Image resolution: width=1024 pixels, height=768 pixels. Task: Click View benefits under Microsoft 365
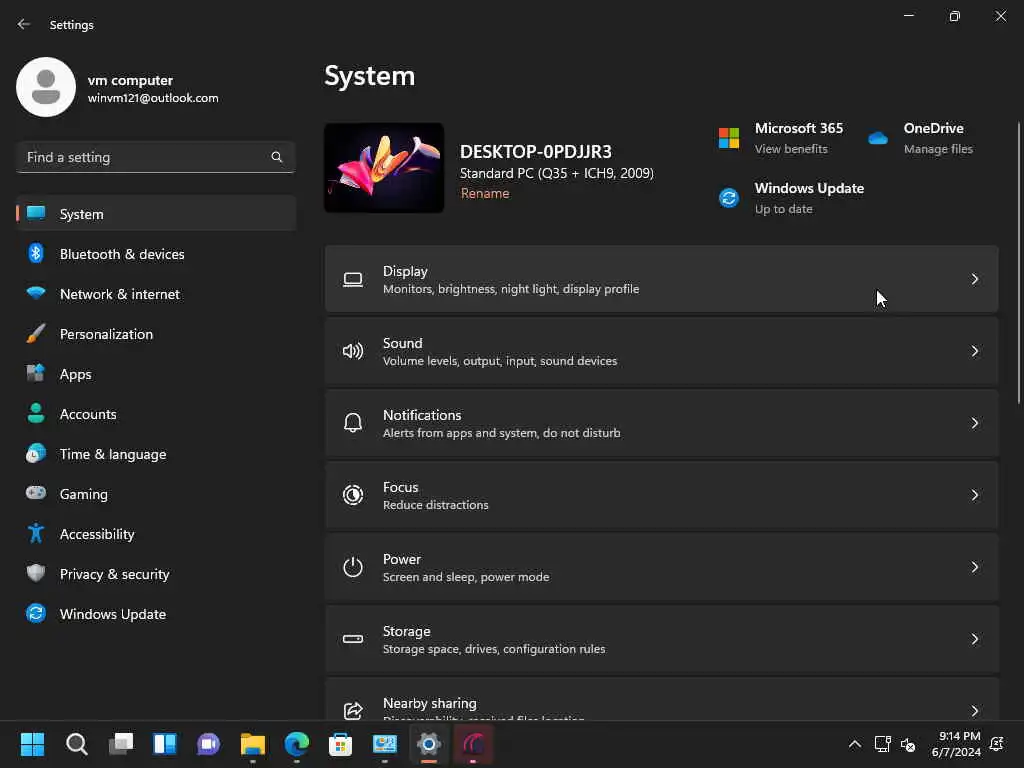pyautogui.click(x=791, y=149)
